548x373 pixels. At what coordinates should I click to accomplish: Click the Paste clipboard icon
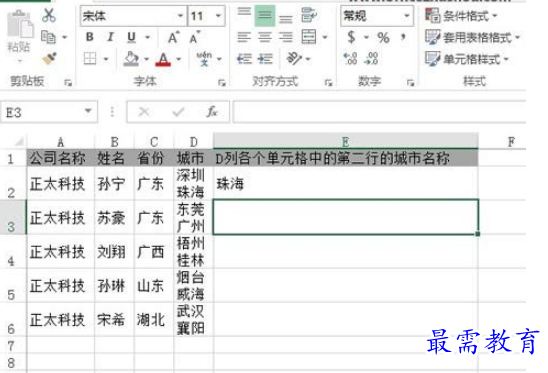pos(20,24)
